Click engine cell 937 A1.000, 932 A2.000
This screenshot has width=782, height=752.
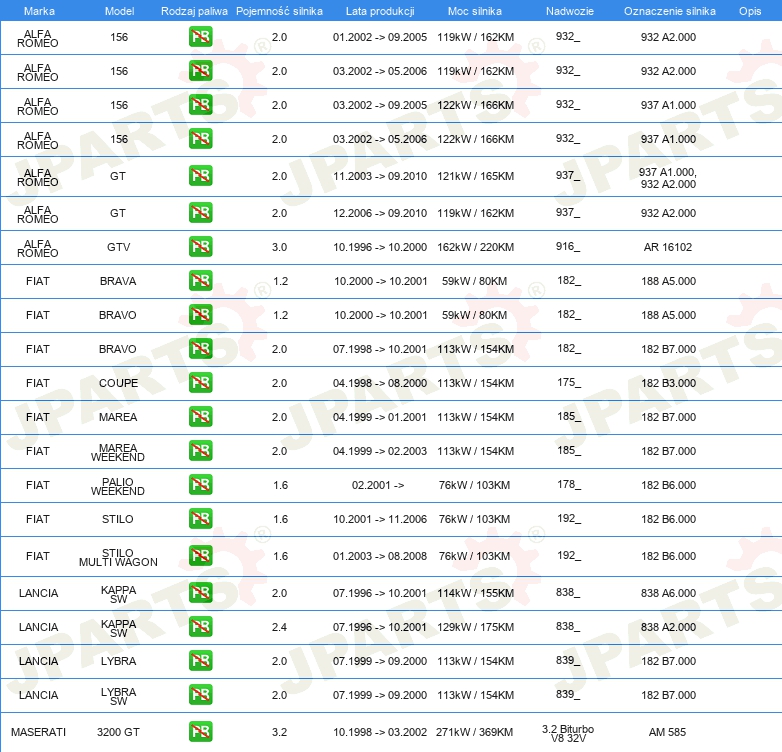tap(668, 178)
